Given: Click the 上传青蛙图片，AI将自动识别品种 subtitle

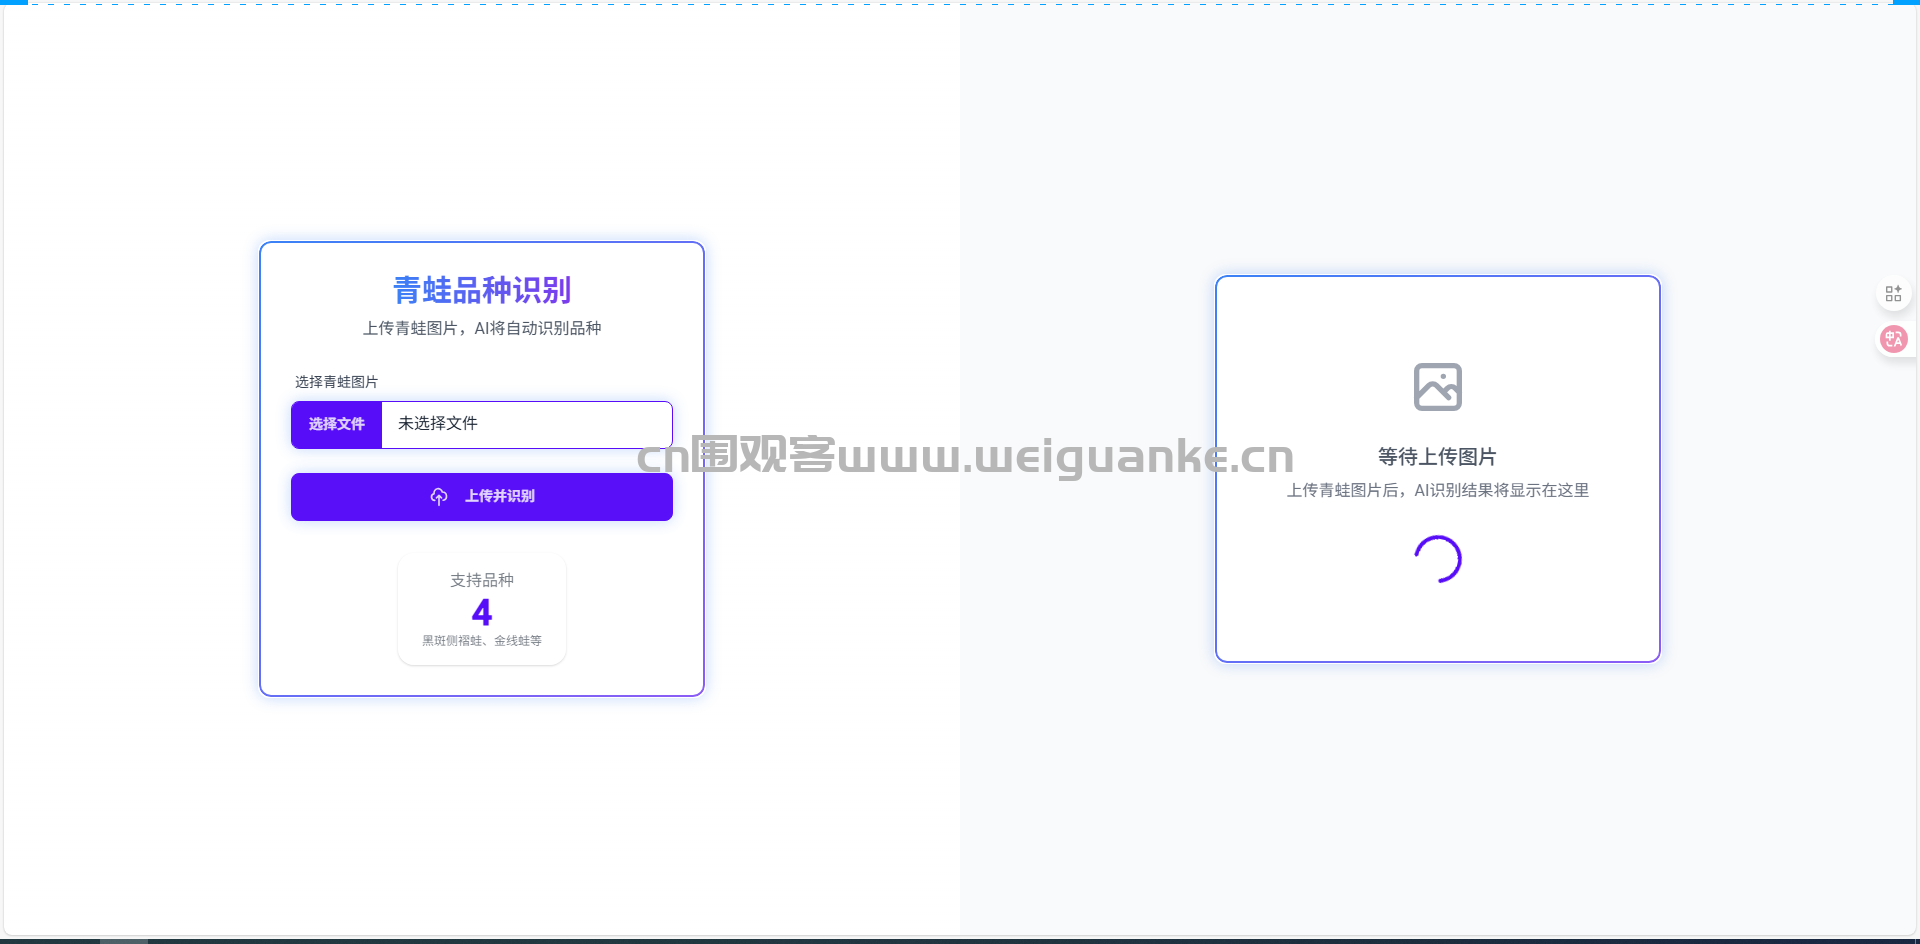Looking at the screenshot, I should [x=481, y=328].
